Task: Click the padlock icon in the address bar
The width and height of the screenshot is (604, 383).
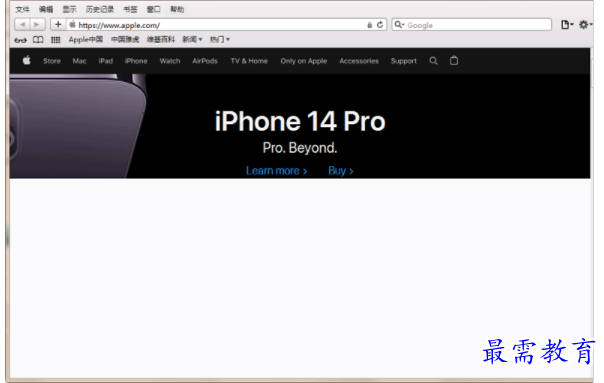Action: coord(369,25)
